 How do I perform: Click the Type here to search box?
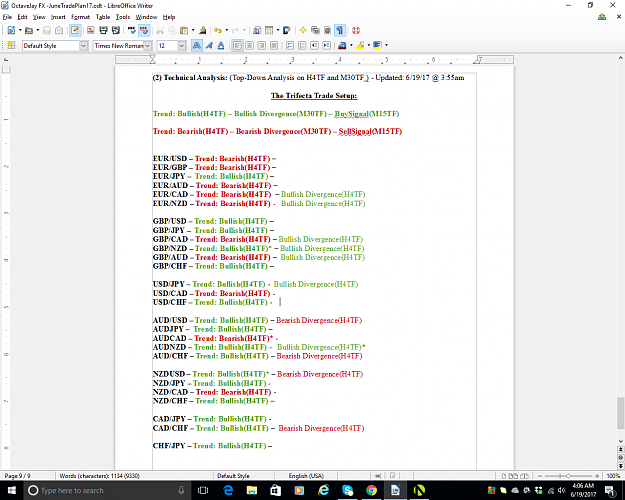(x=108, y=490)
